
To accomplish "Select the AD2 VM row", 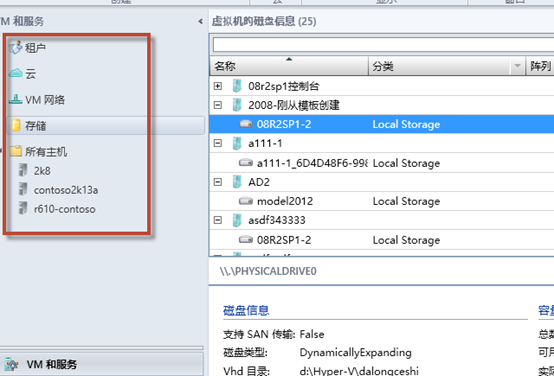I will click(382, 182).
